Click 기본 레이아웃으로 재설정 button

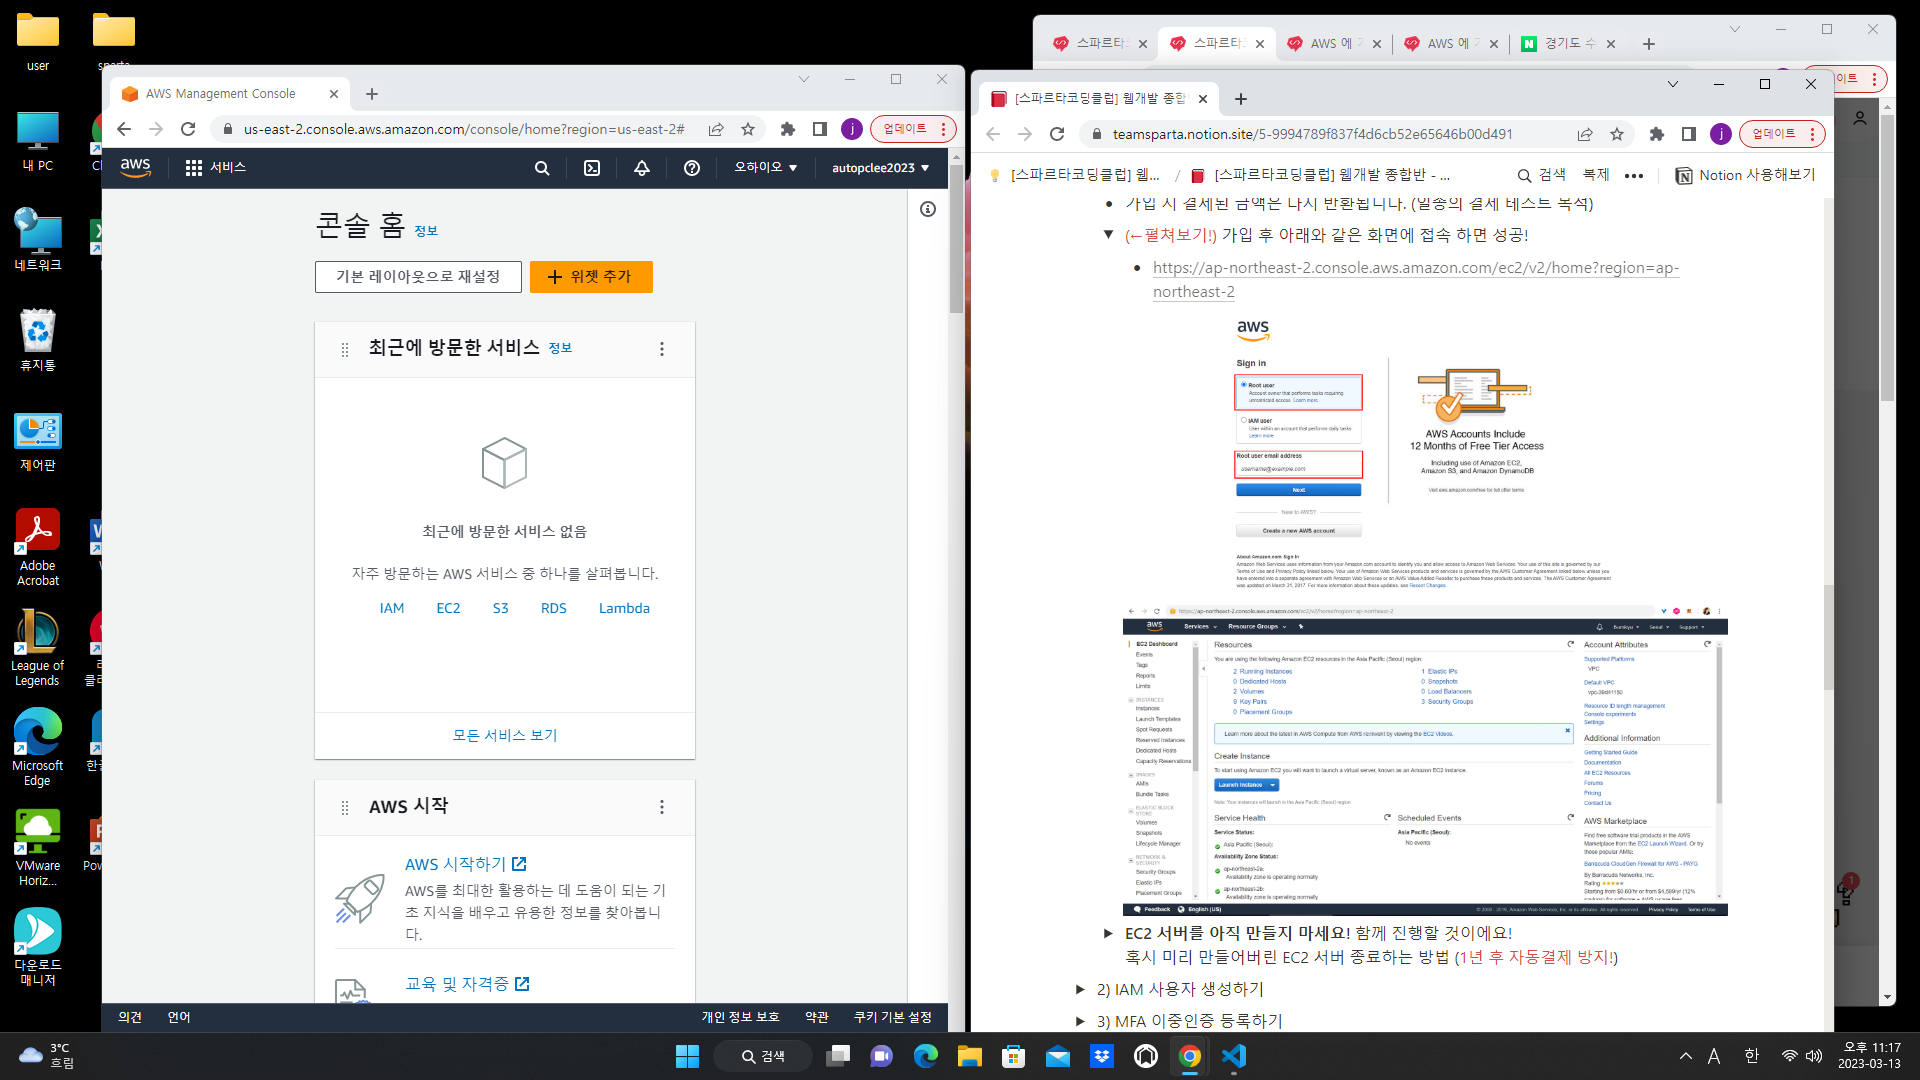click(418, 277)
